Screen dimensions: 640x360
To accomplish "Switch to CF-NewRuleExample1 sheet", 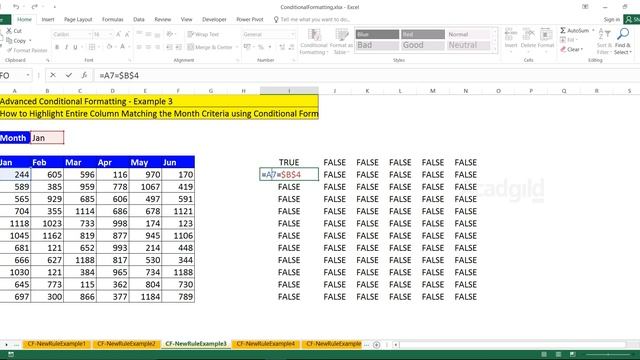I will point(57,344).
